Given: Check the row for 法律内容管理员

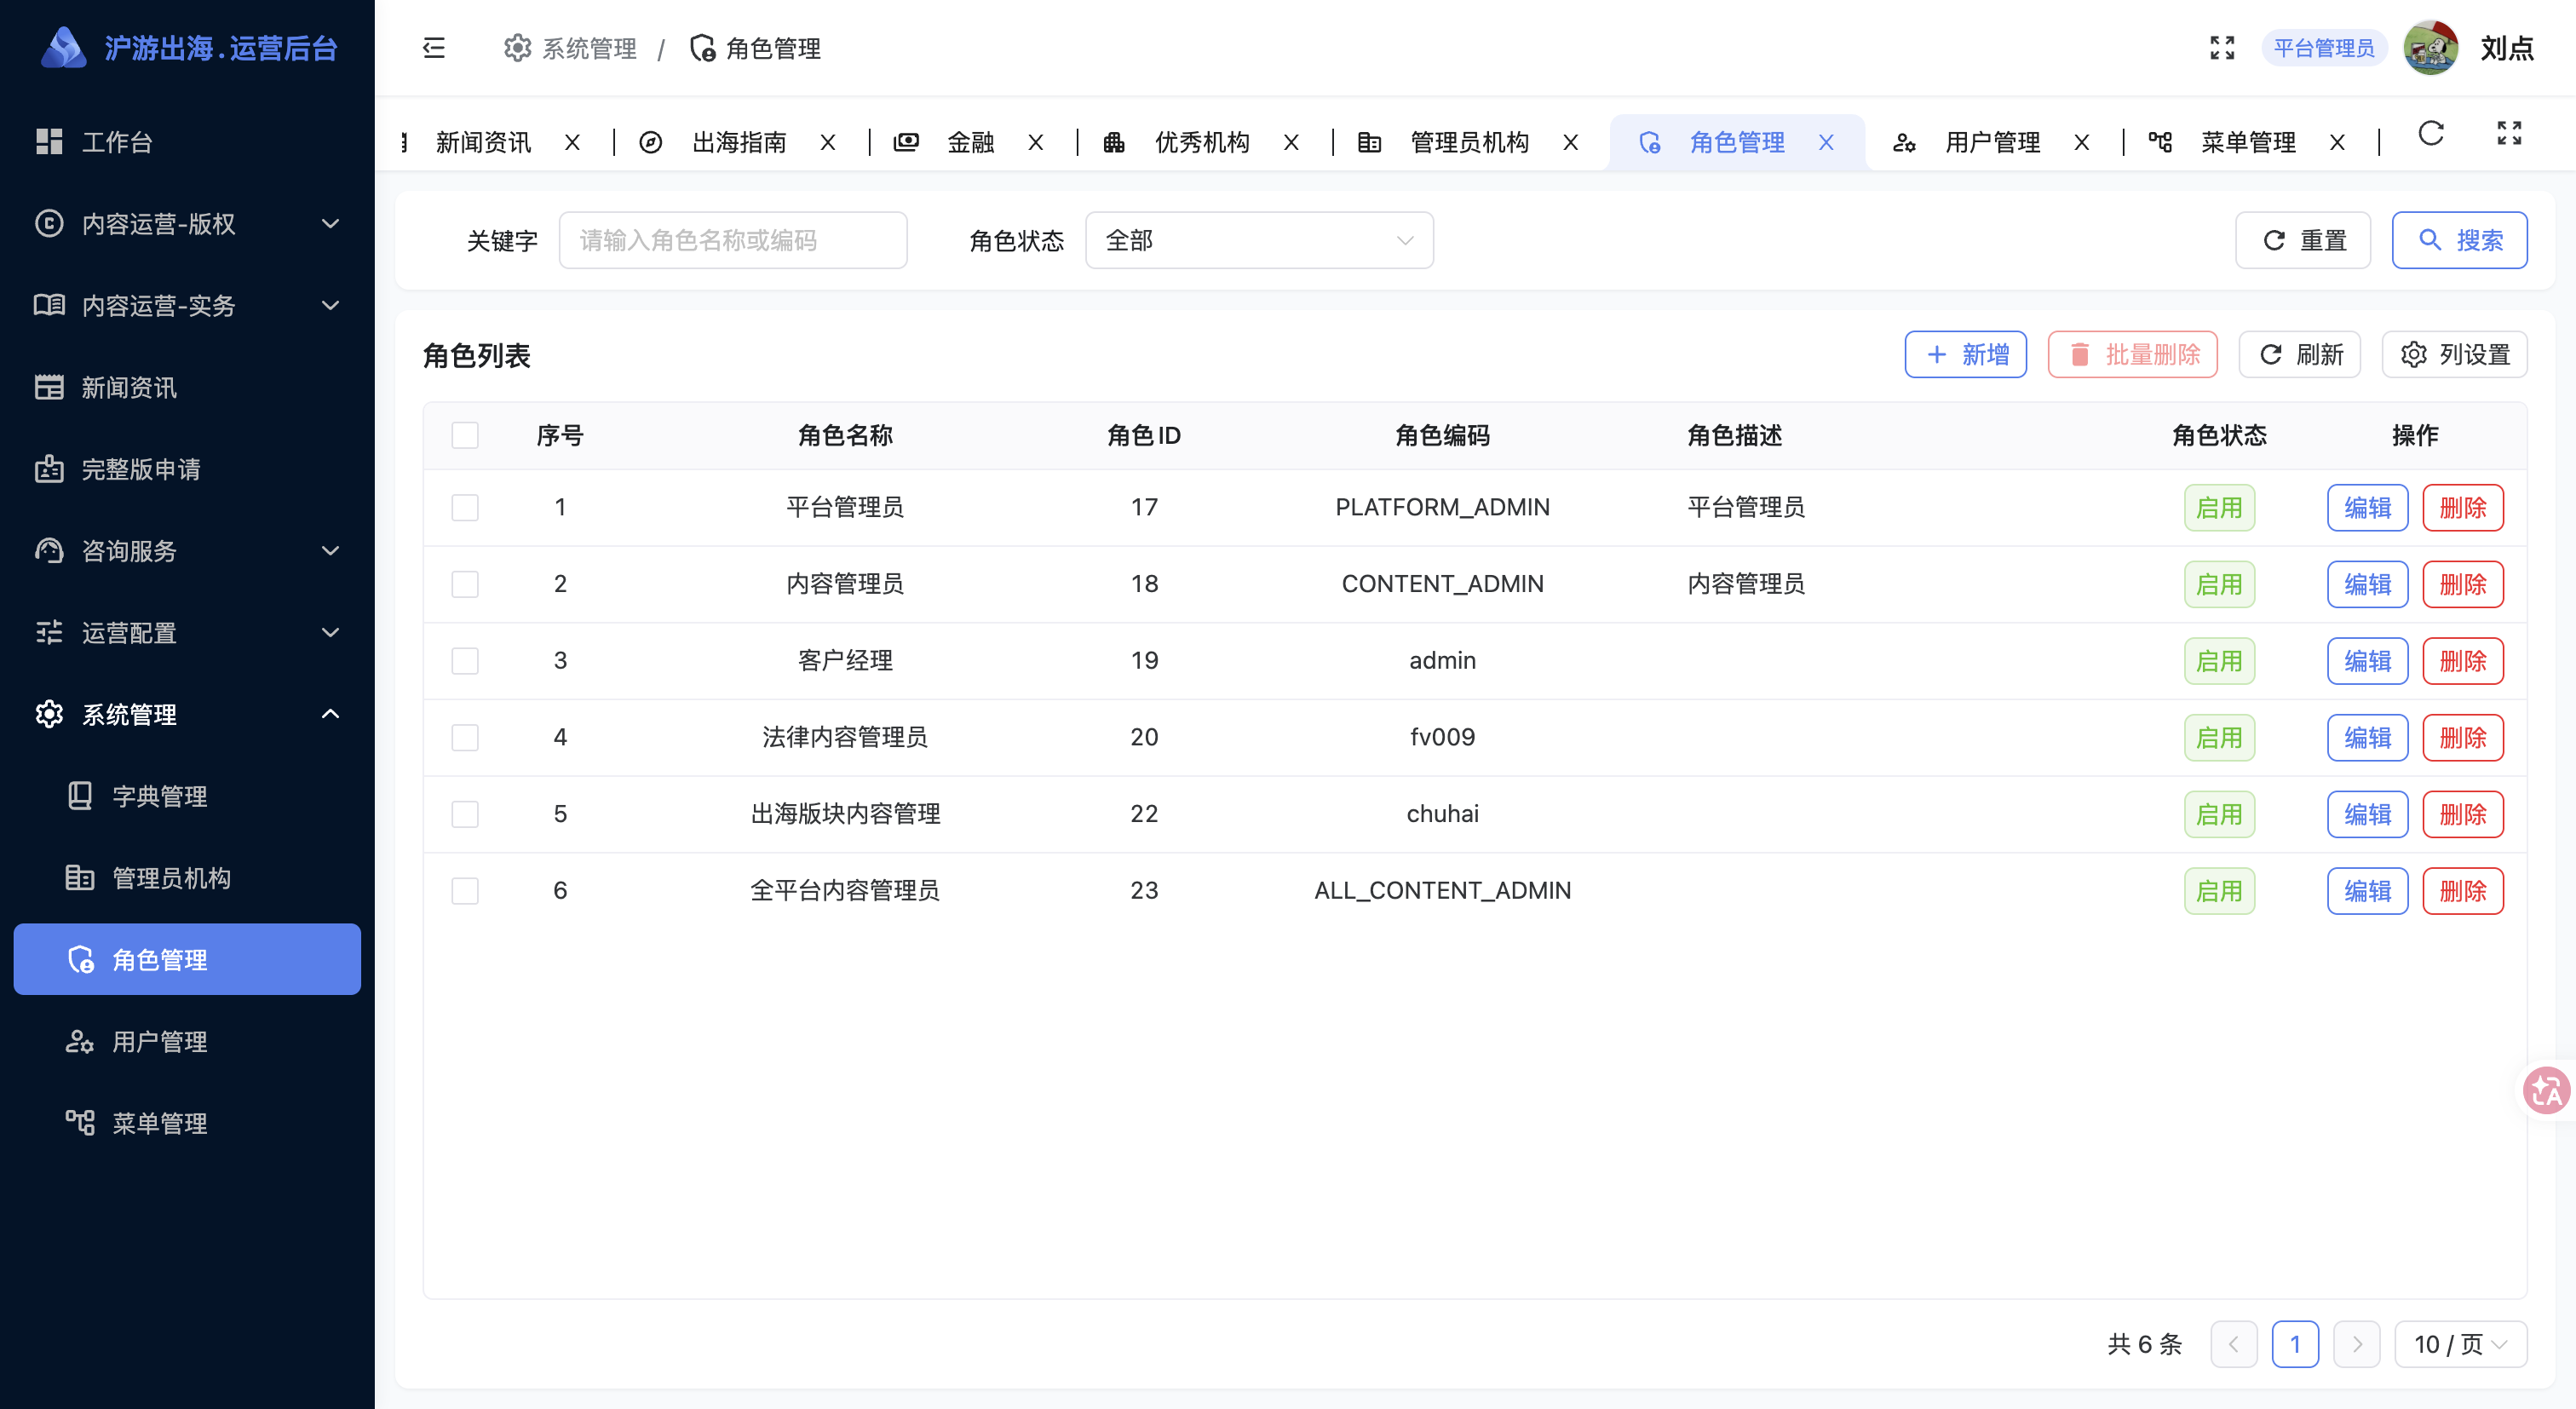Looking at the screenshot, I should [x=465, y=737].
